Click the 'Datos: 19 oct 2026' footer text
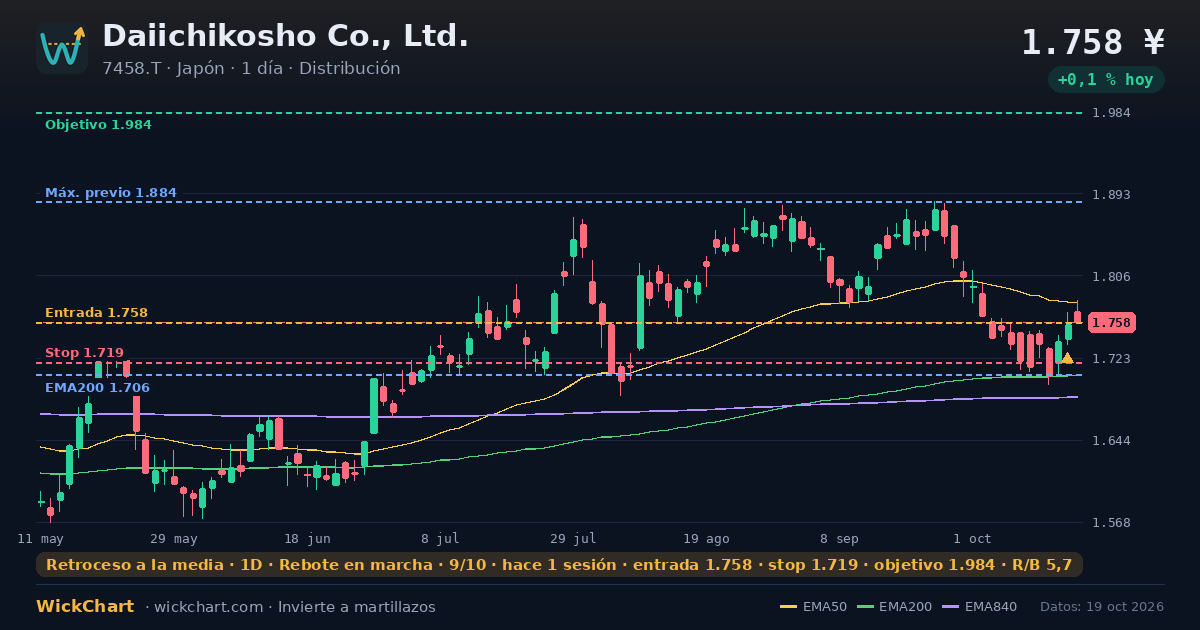The height and width of the screenshot is (630, 1200). (x=1102, y=607)
